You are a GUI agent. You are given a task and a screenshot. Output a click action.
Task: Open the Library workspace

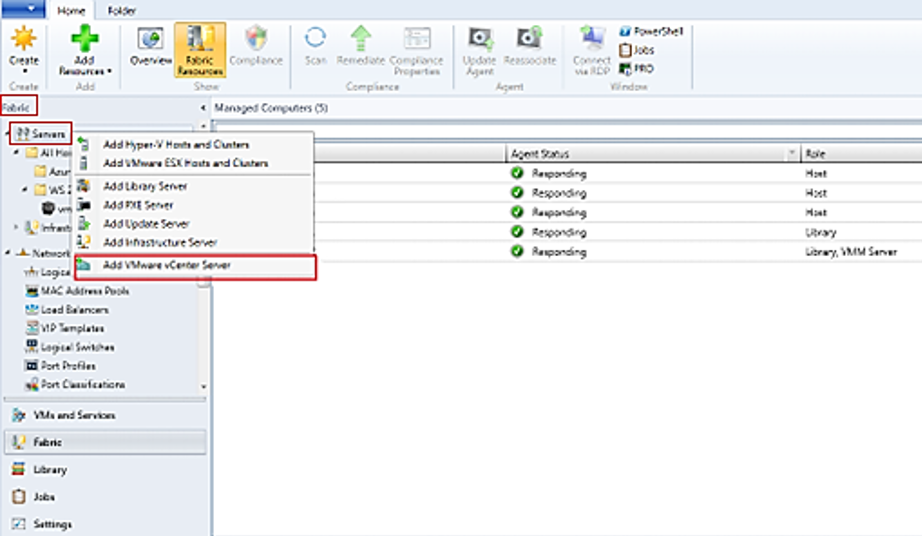click(x=50, y=469)
